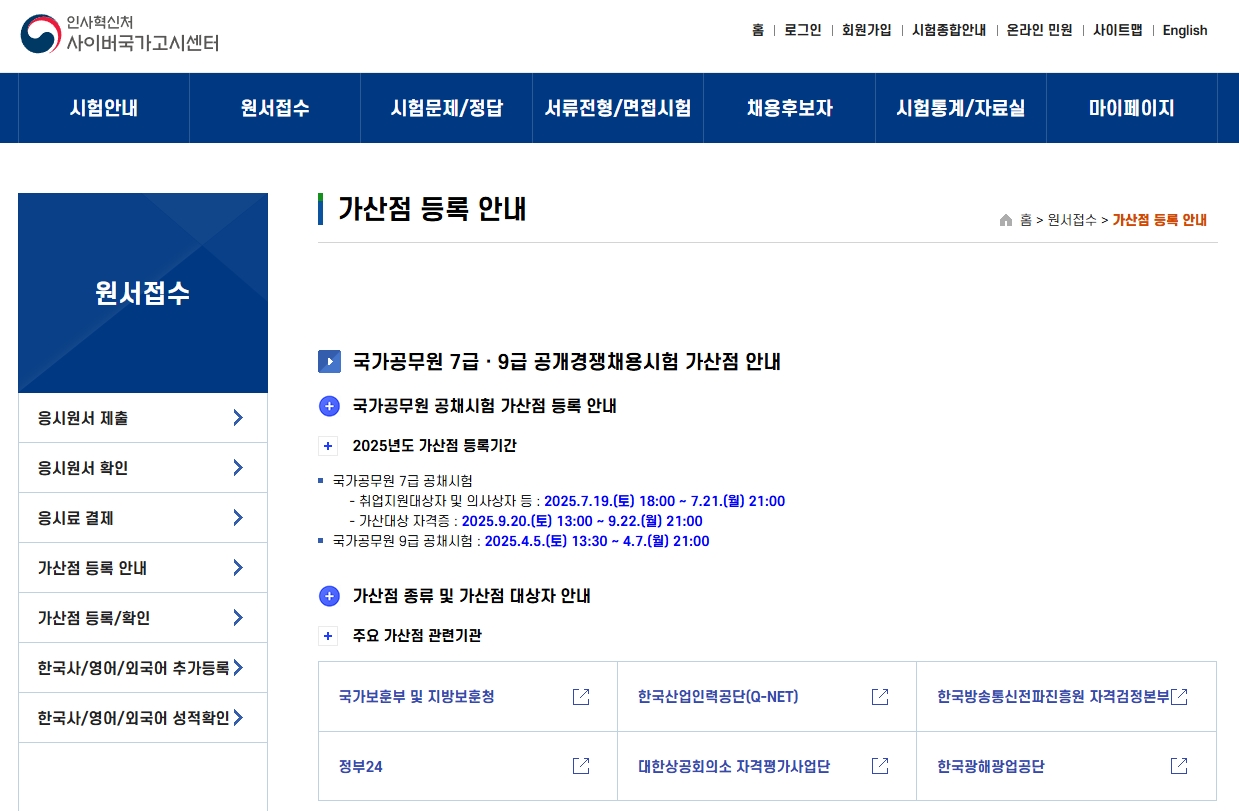Click the external link icon for 정부24
Screen dimensions: 1239x811
coord(580,766)
